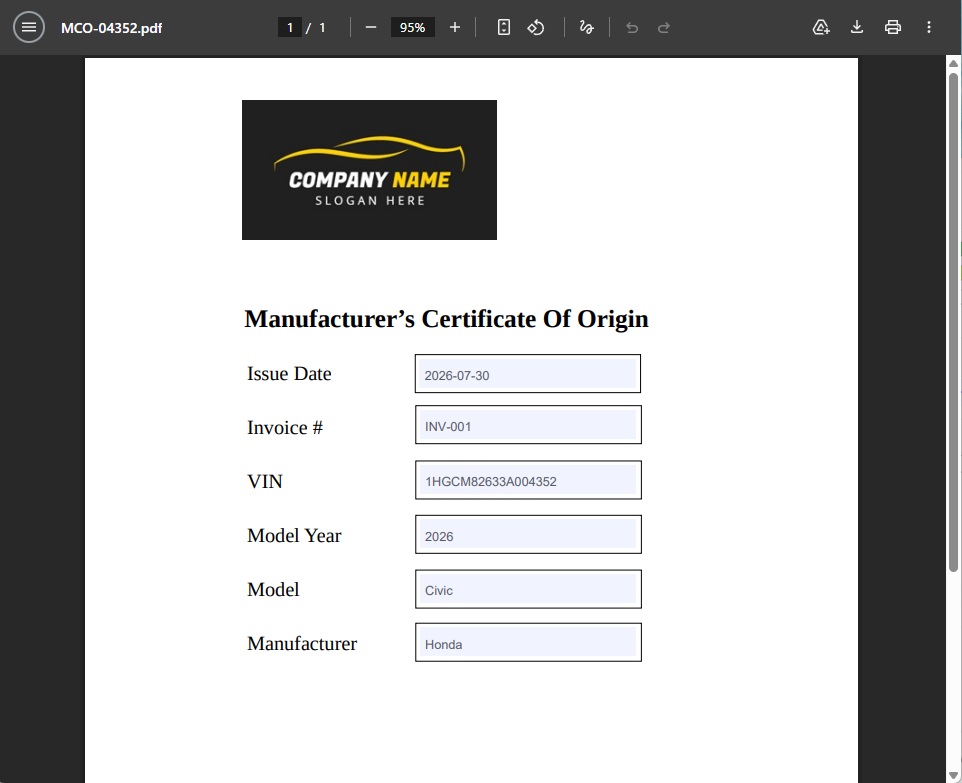
Task: Click the zoom out minus button
Action: [x=371, y=28]
